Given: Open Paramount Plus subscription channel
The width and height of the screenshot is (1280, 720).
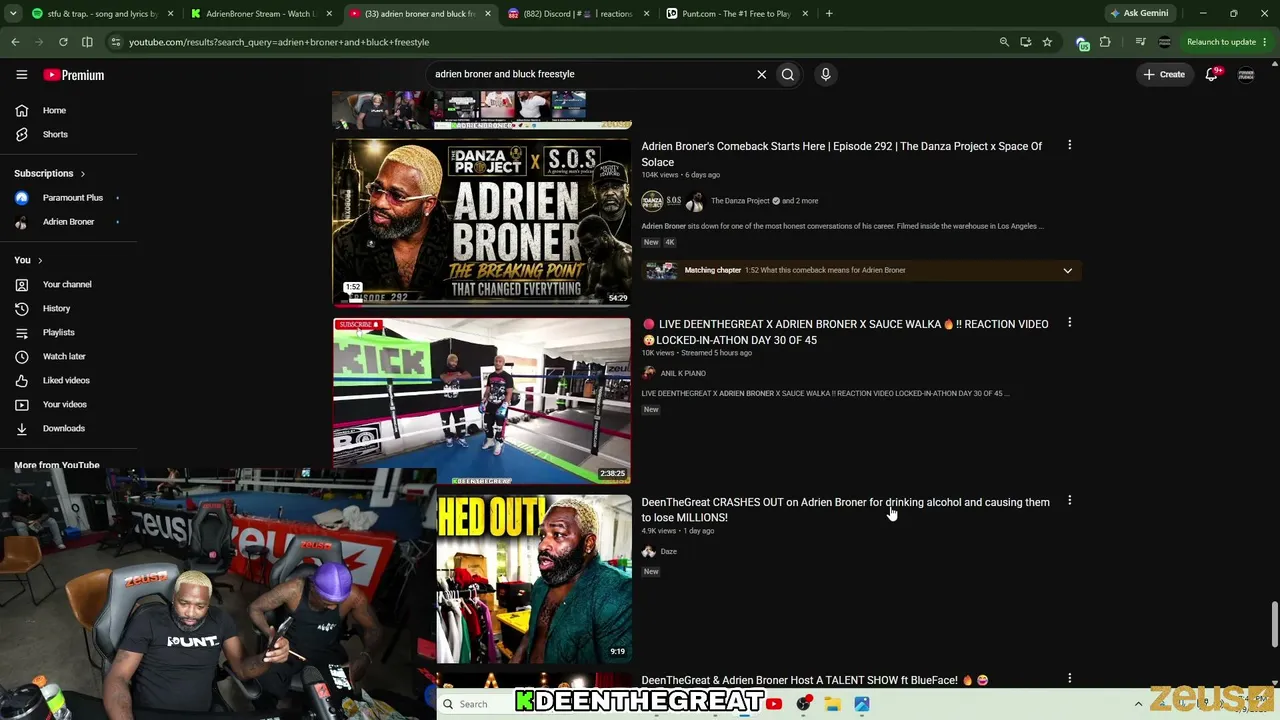Looking at the screenshot, I should (x=72, y=198).
